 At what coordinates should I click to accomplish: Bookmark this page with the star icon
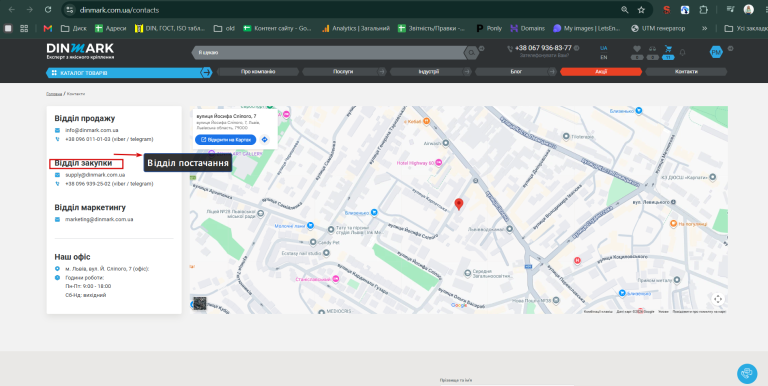pos(641,10)
